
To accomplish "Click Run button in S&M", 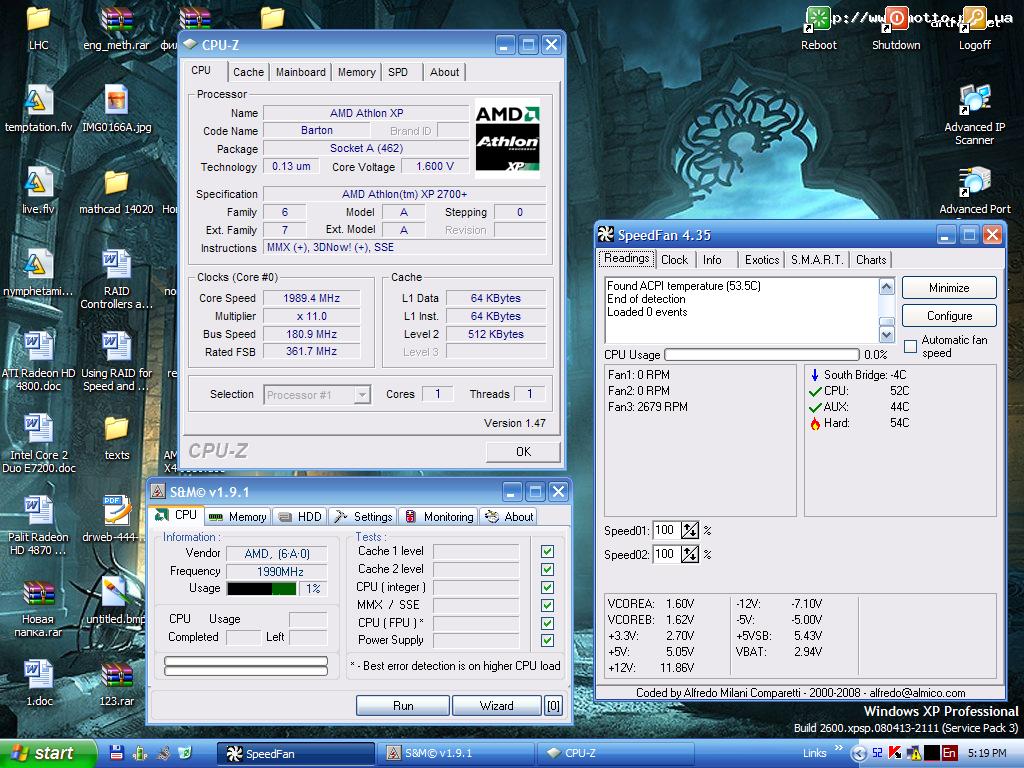I will coord(403,705).
